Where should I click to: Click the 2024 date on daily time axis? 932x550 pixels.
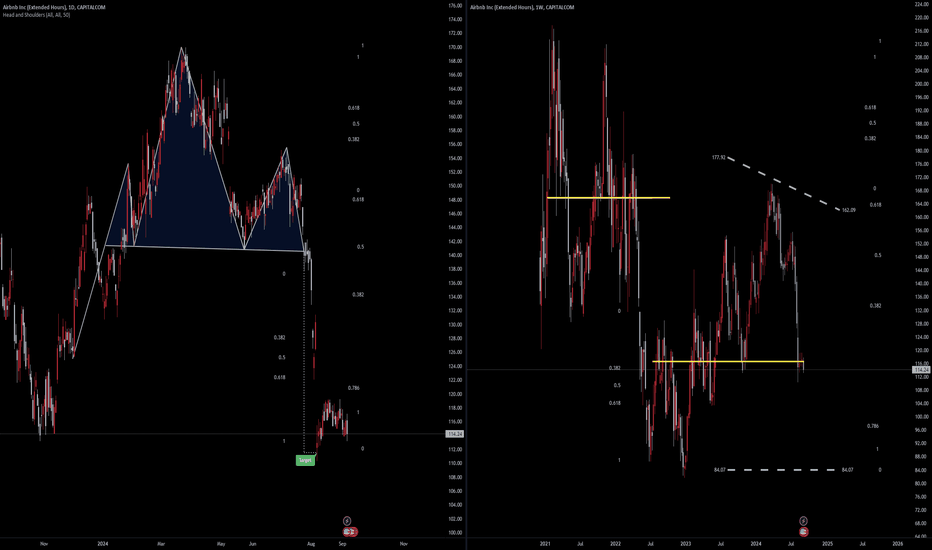pos(103,543)
